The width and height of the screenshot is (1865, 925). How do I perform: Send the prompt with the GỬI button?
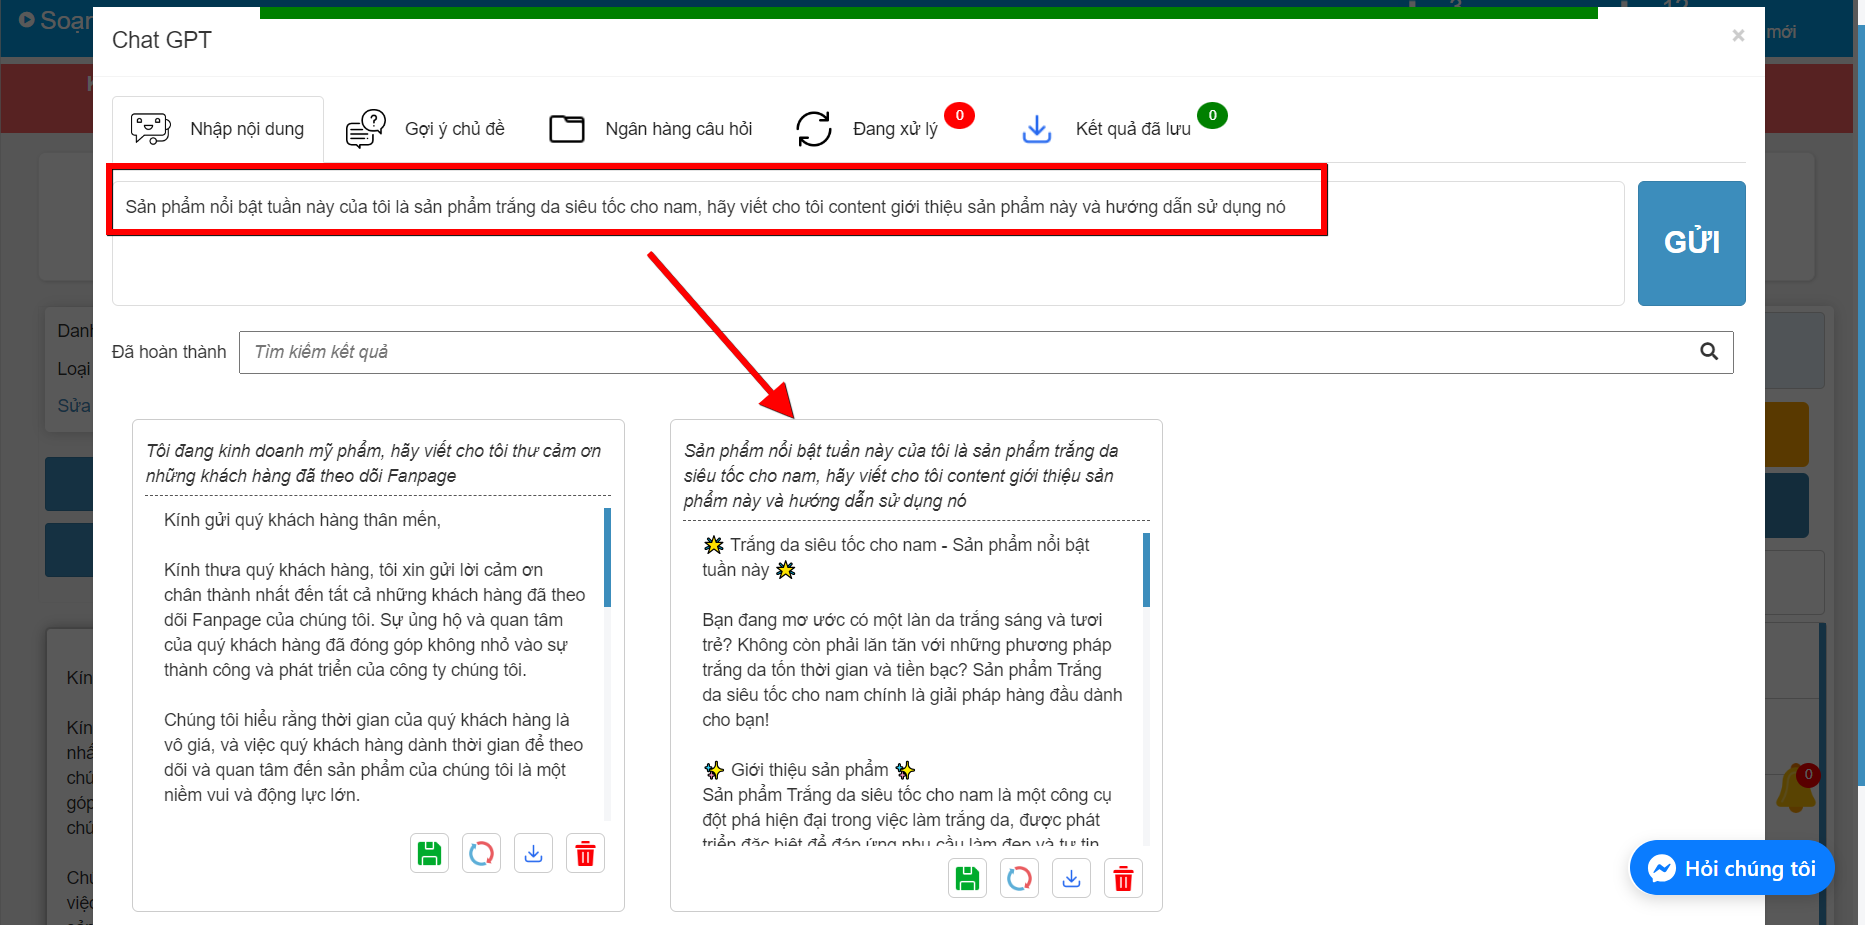1692,243
